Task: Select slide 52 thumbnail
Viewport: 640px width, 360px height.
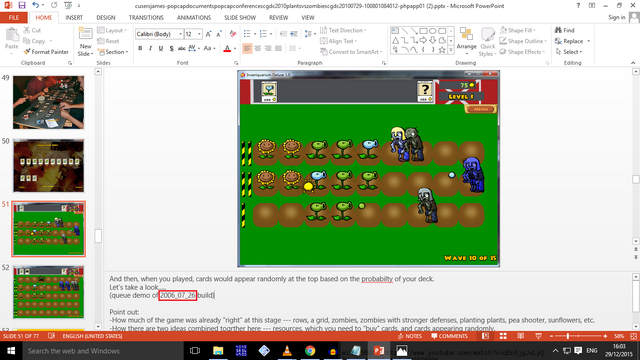Action: pyautogui.click(x=49, y=292)
